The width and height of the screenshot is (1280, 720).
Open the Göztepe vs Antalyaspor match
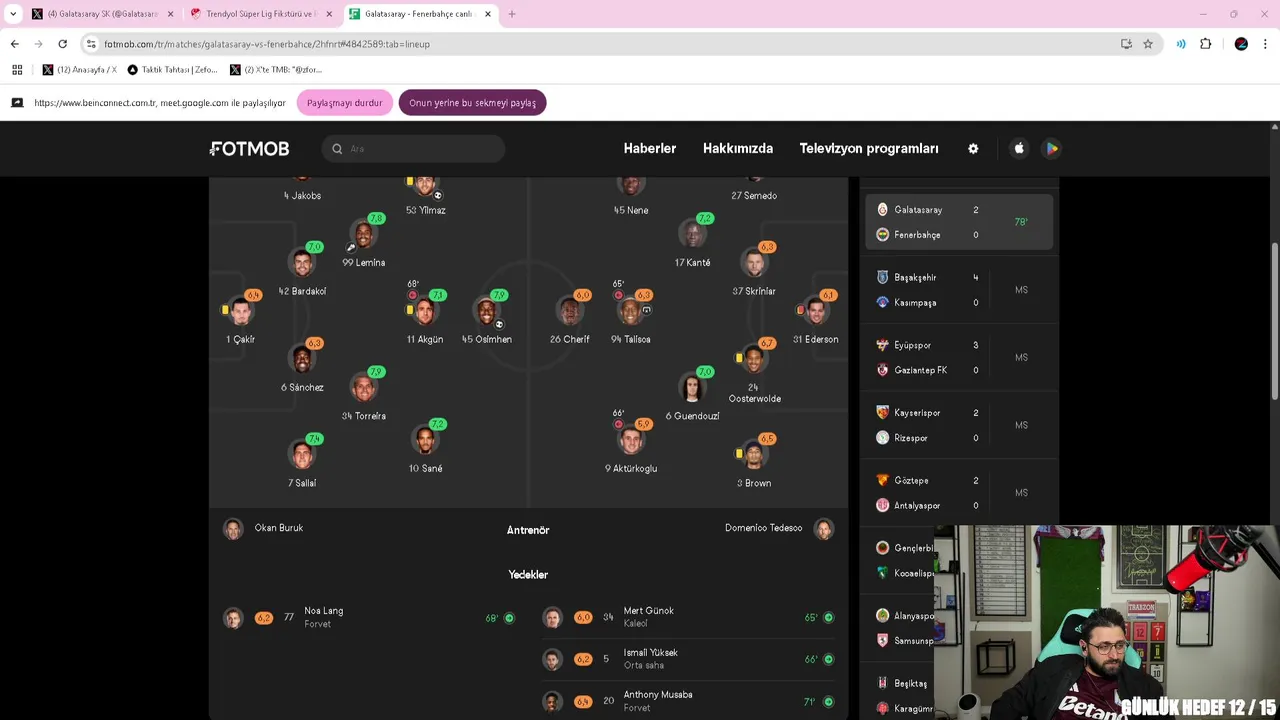pyautogui.click(x=959, y=493)
